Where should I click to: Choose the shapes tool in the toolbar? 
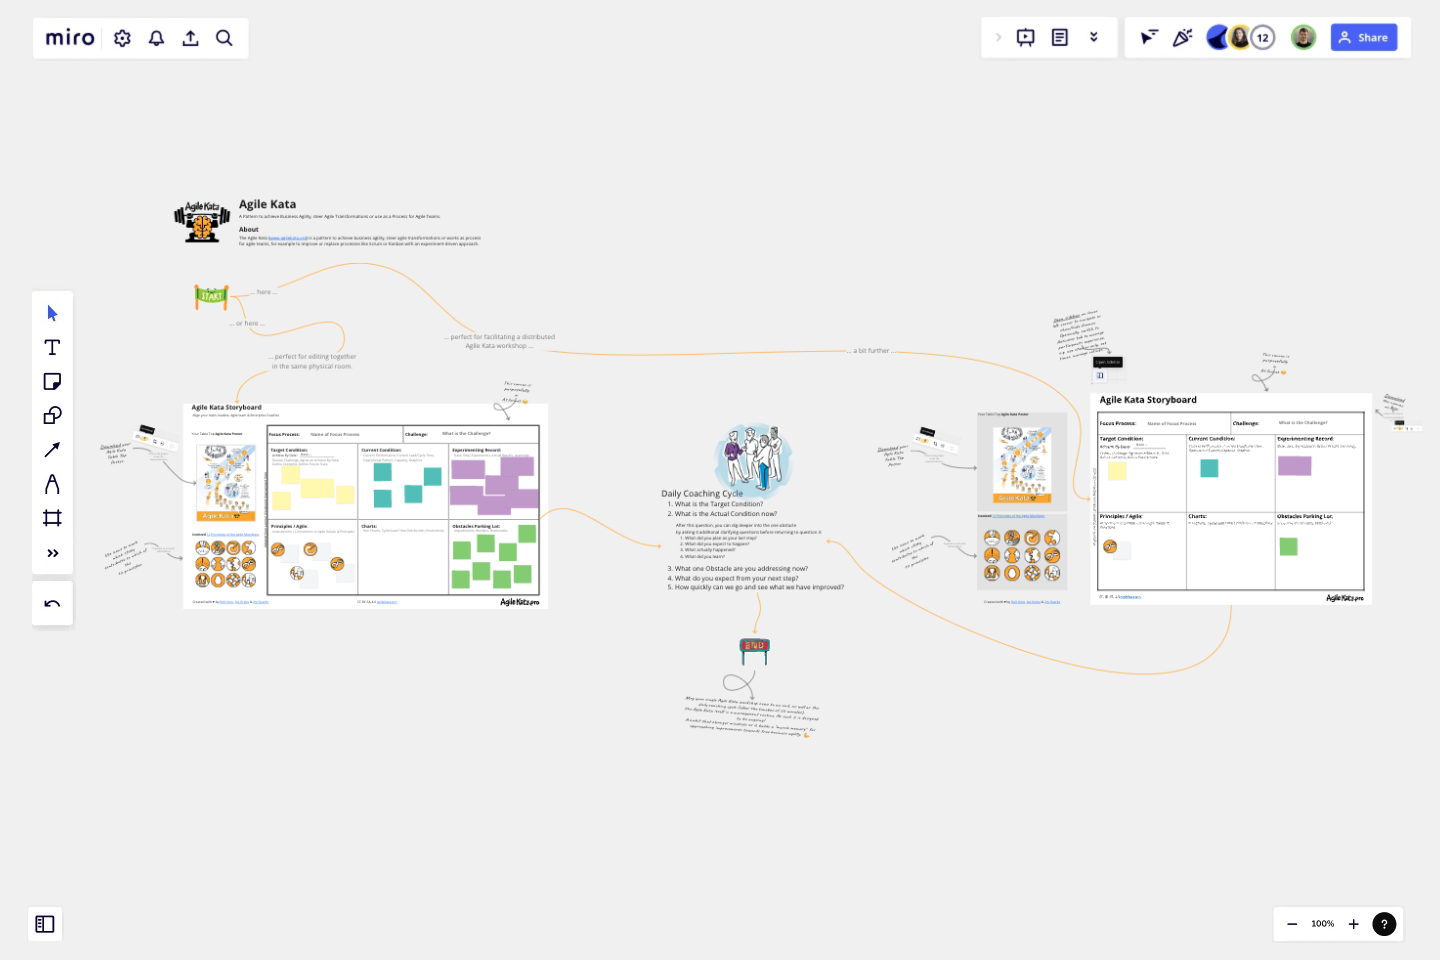coord(52,415)
